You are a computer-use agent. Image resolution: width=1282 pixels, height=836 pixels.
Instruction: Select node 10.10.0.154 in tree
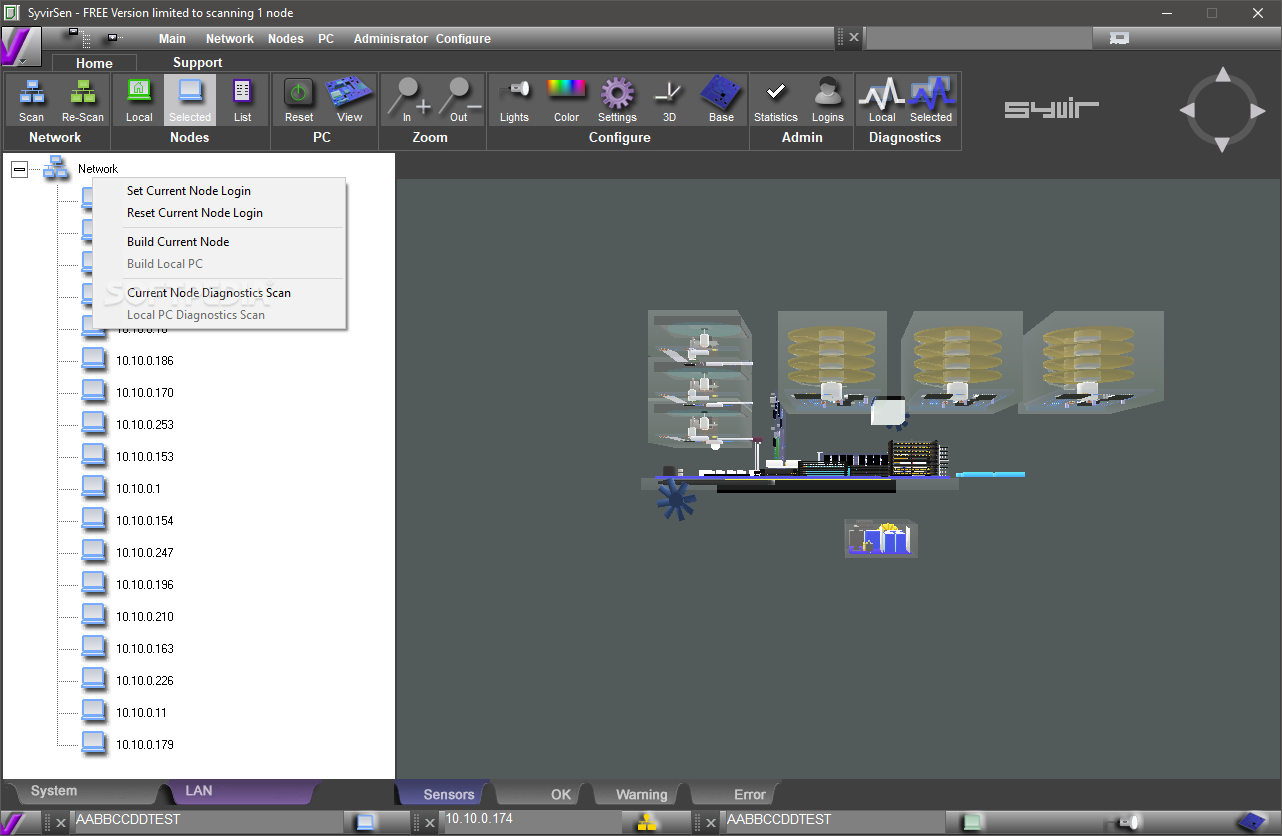coord(145,521)
